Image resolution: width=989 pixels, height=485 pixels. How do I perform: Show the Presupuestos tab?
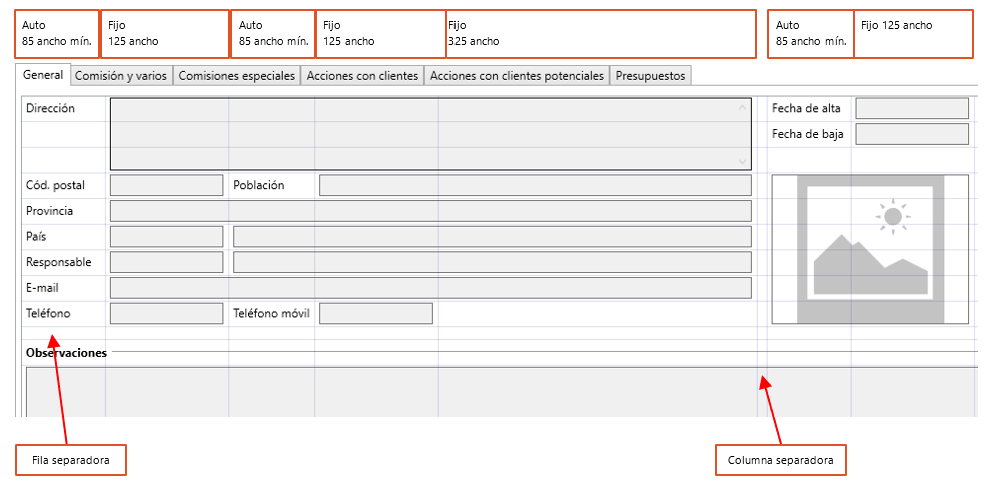tap(650, 76)
